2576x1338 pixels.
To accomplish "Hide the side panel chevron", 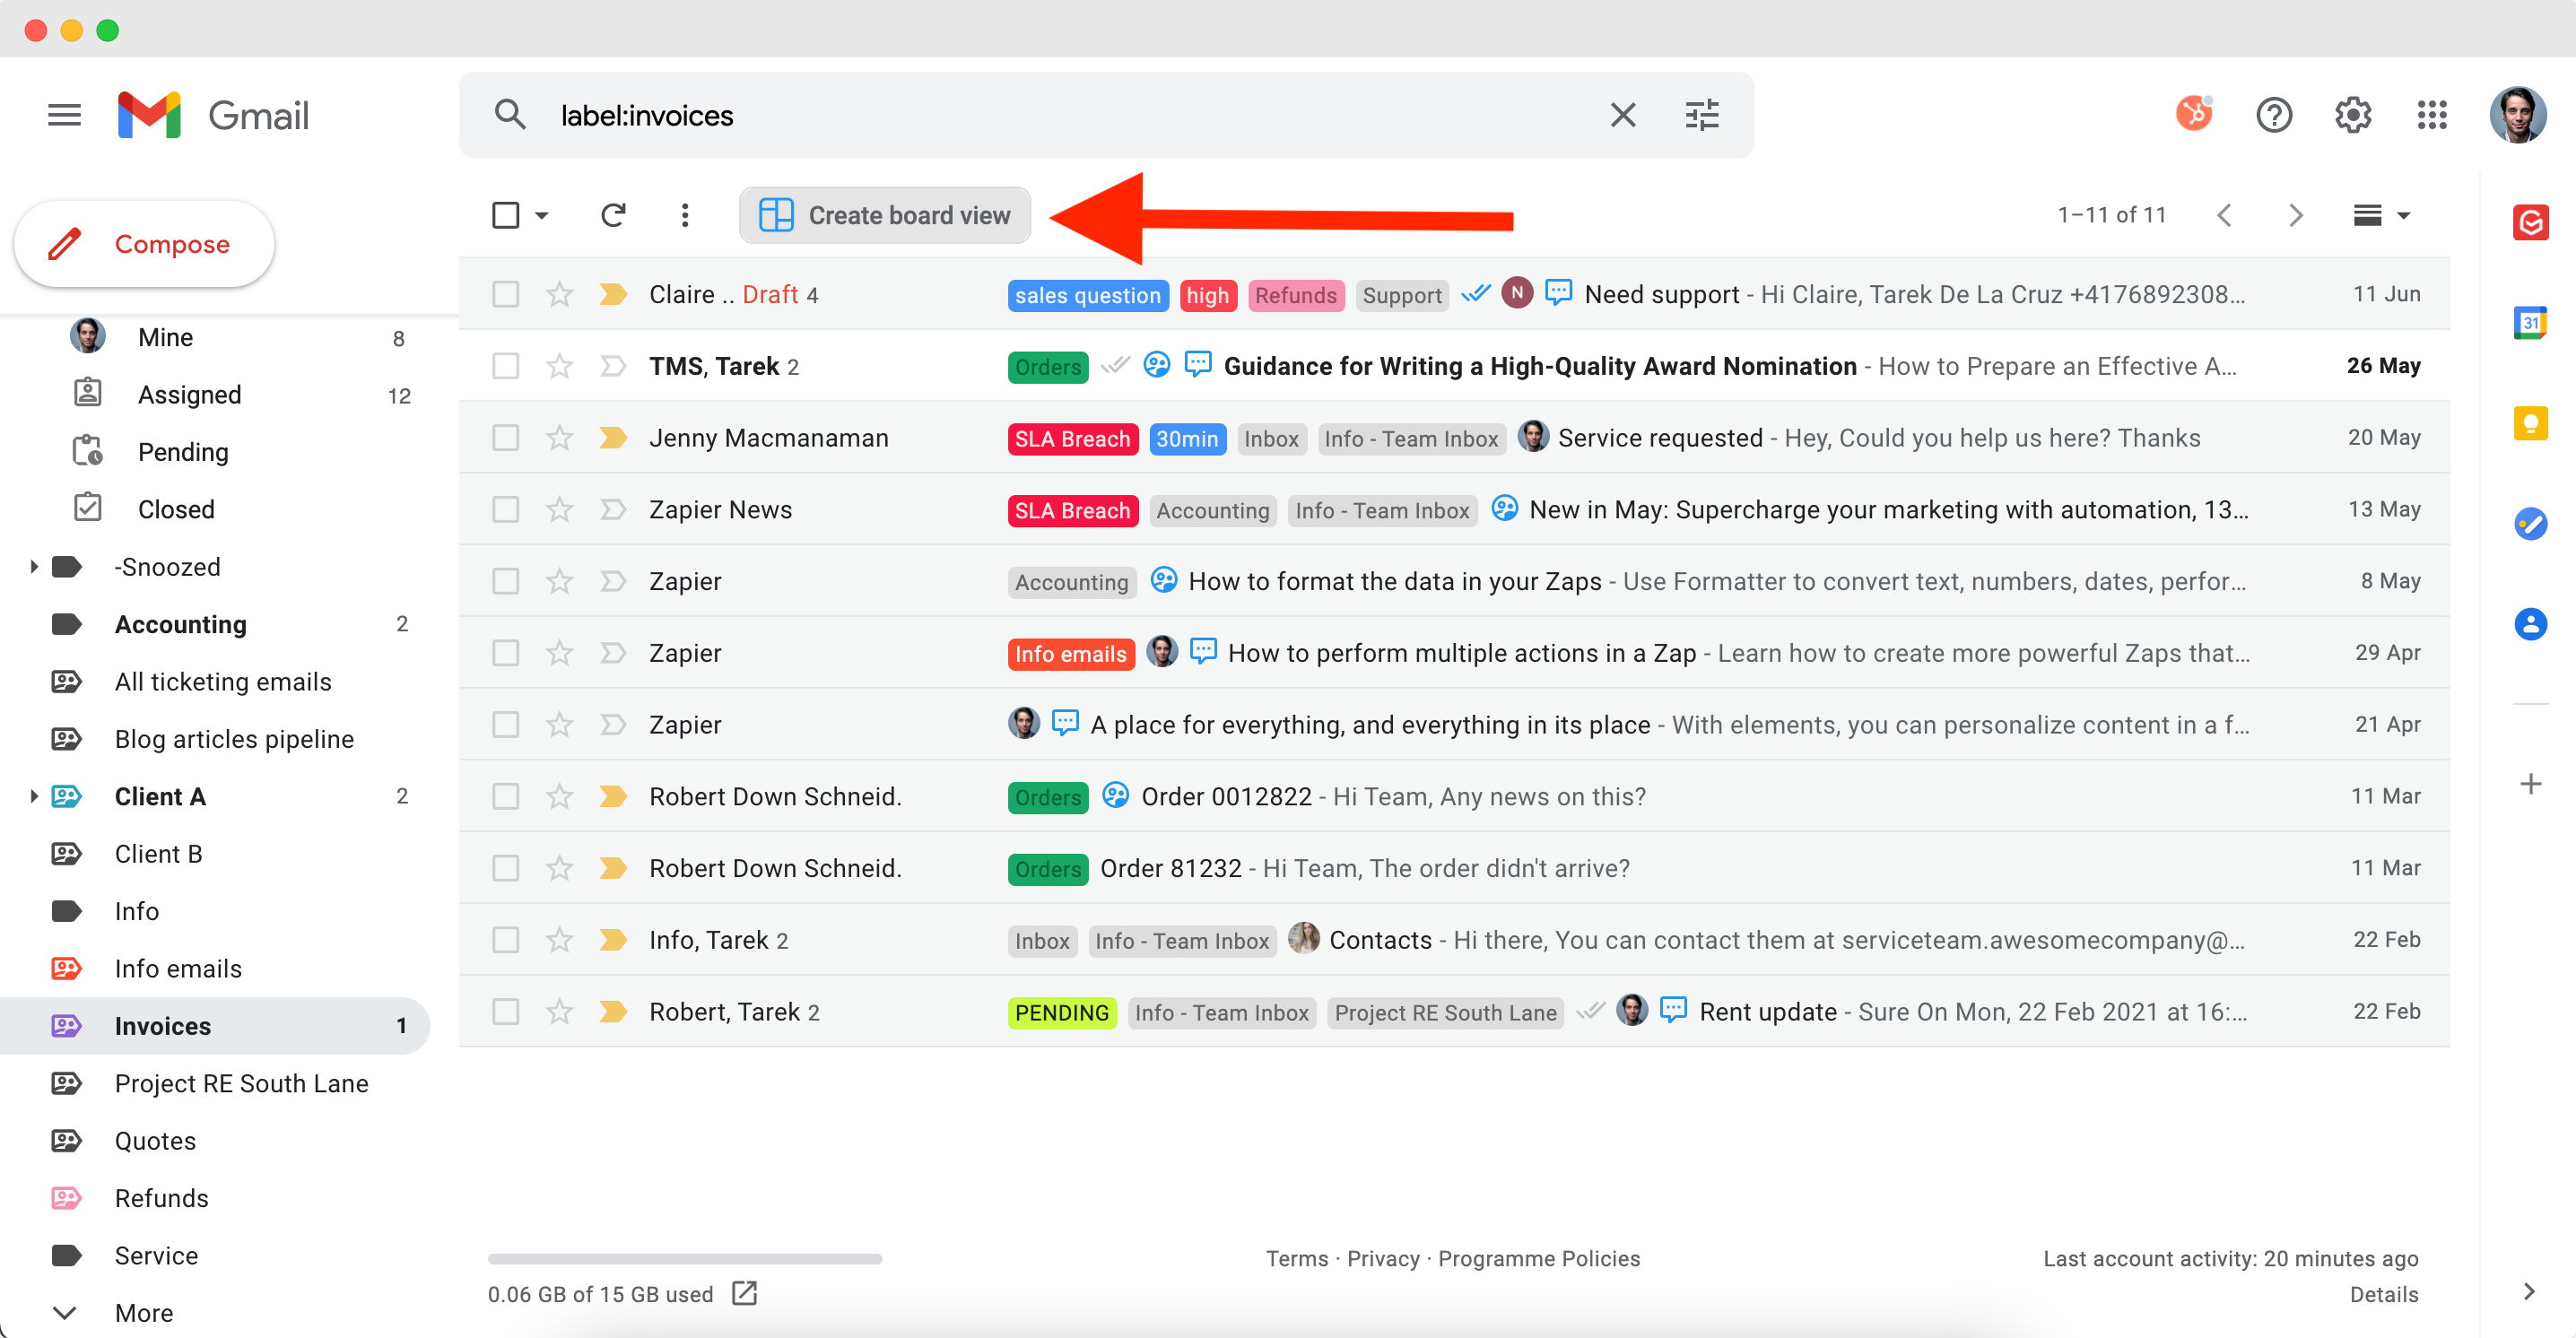I will pyautogui.click(x=2528, y=1292).
